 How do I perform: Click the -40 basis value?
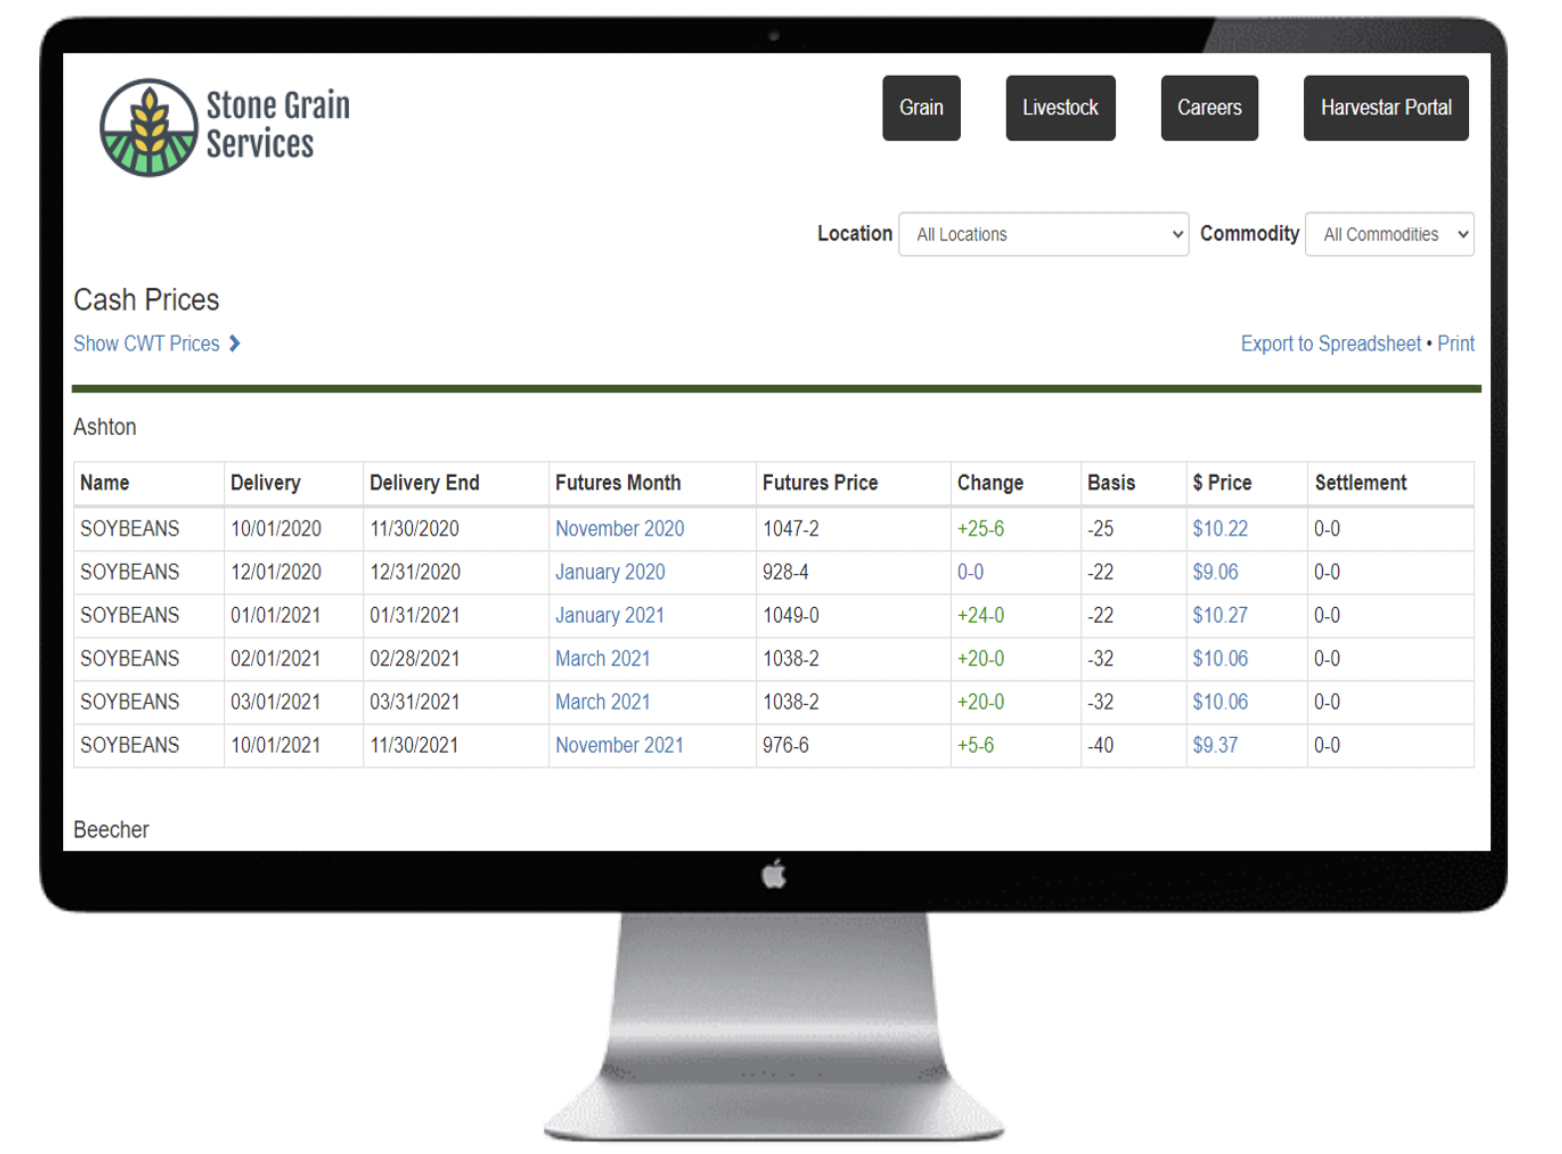(x=1100, y=745)
